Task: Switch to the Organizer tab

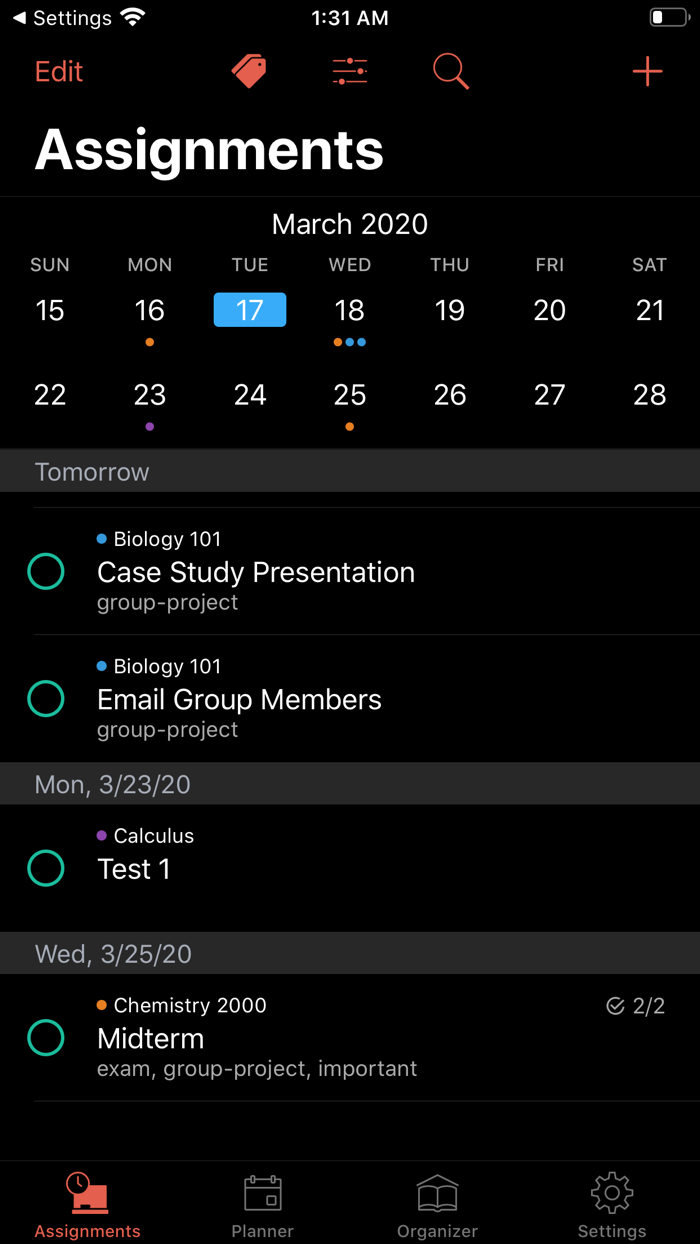Action: tap(437, 1204)
